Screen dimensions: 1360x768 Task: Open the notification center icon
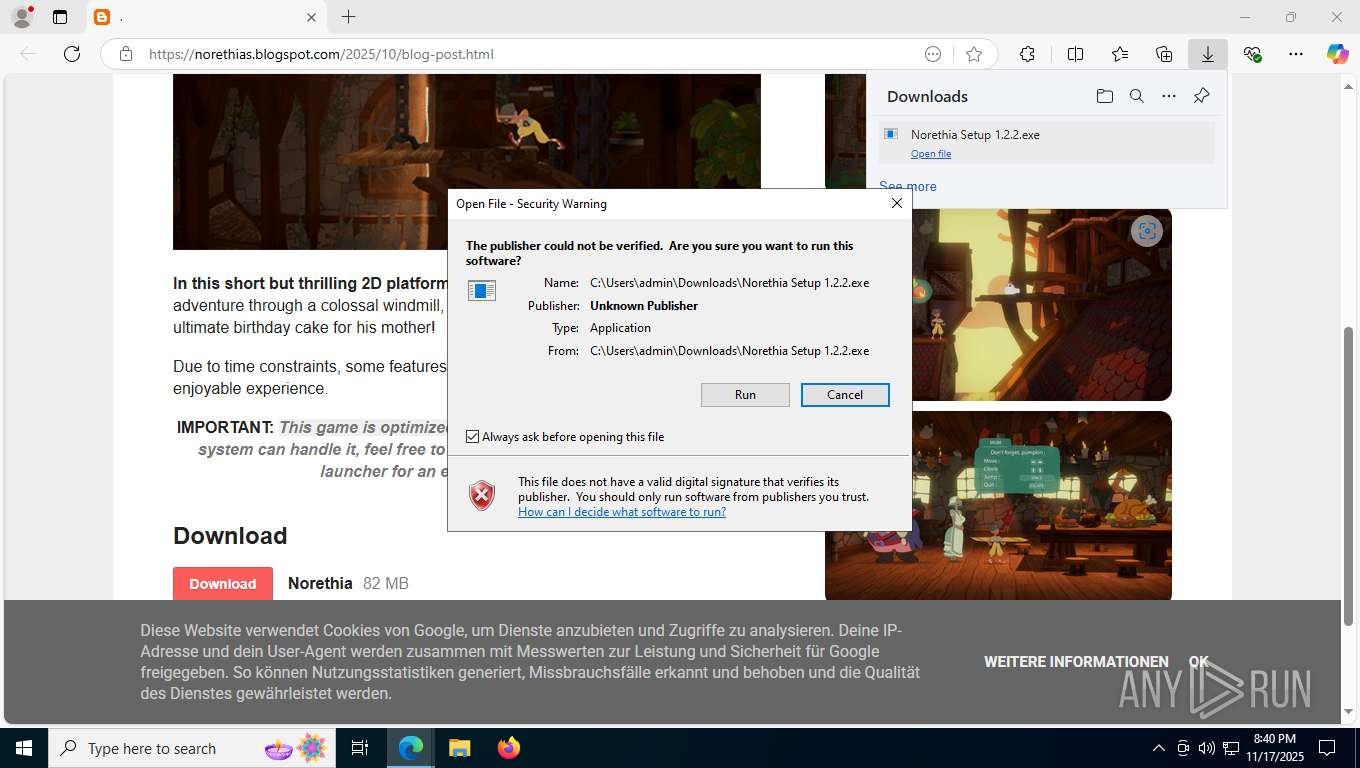point(1327,748)
